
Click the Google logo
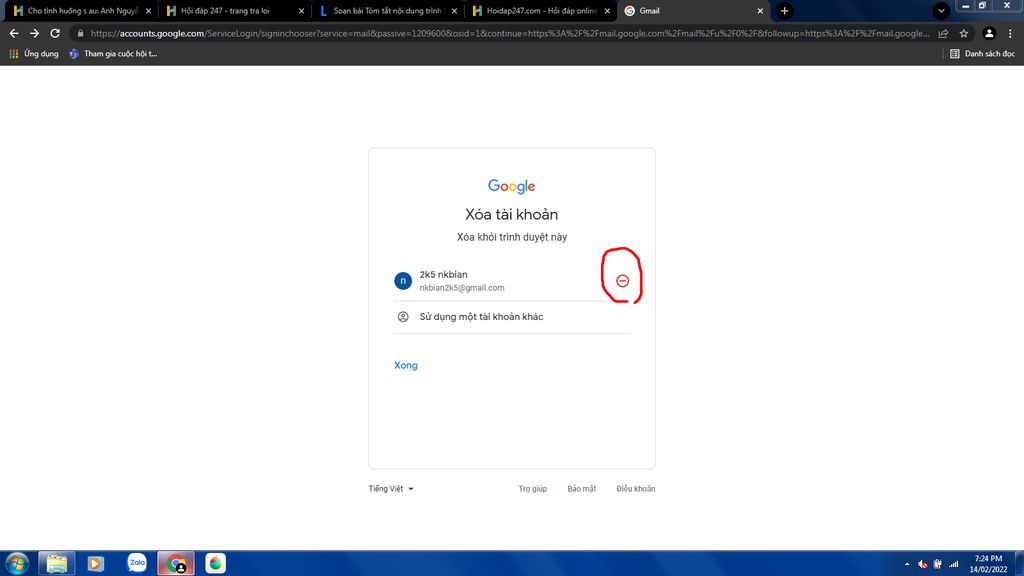(511, 186)
